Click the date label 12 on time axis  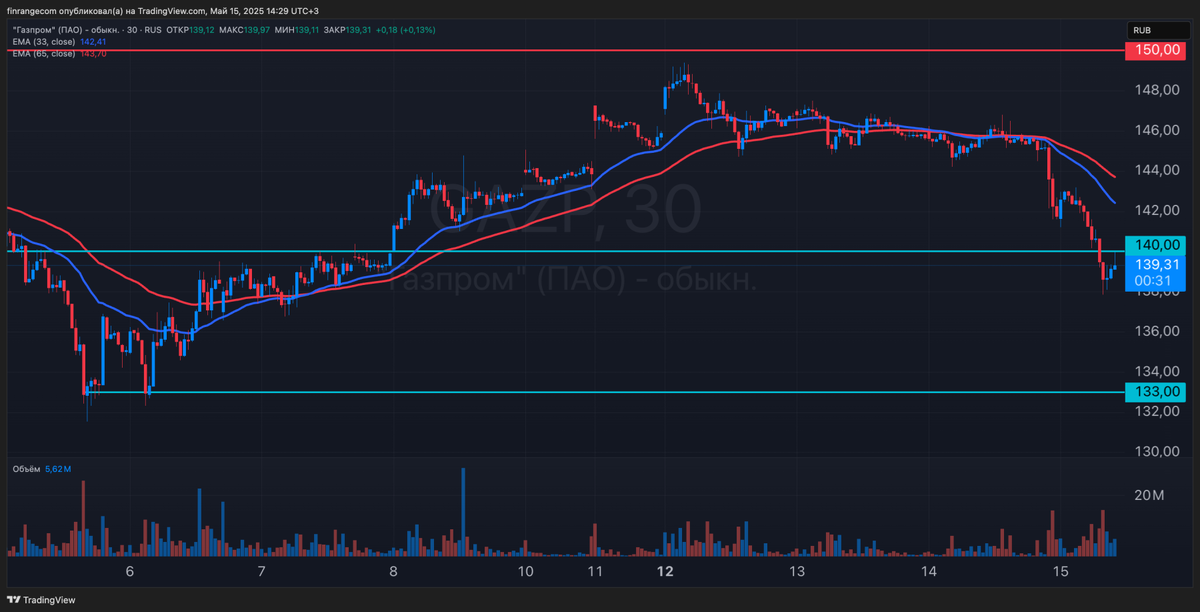point(664,571)
